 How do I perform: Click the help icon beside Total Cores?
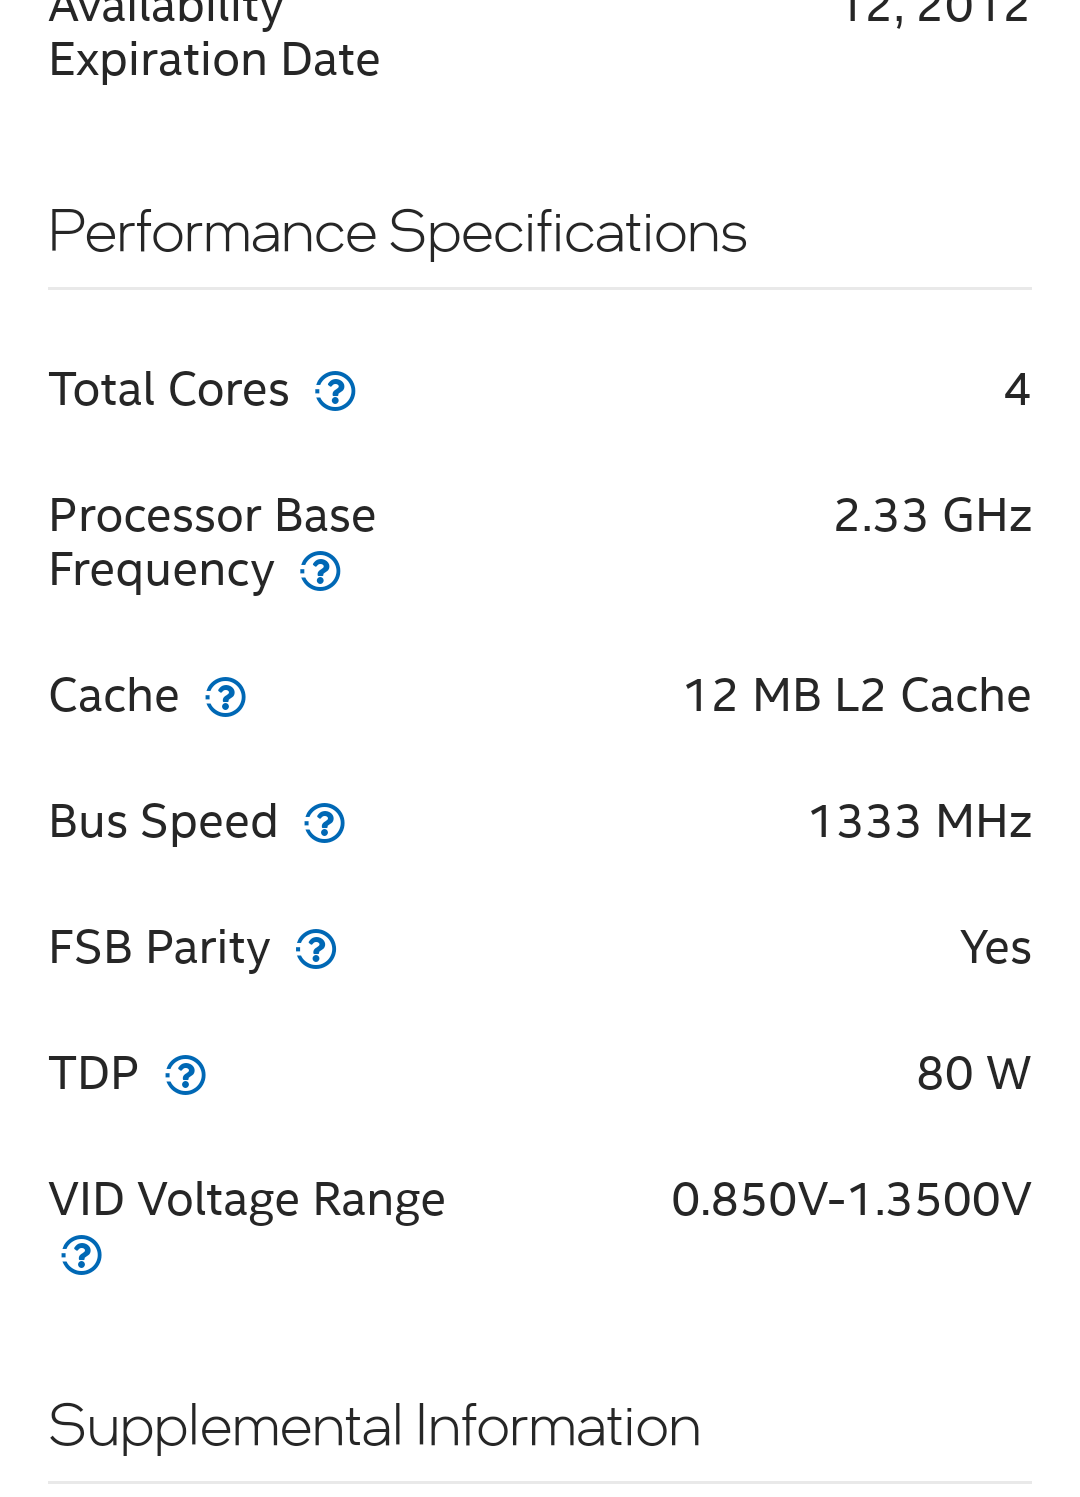coord(335,391)
